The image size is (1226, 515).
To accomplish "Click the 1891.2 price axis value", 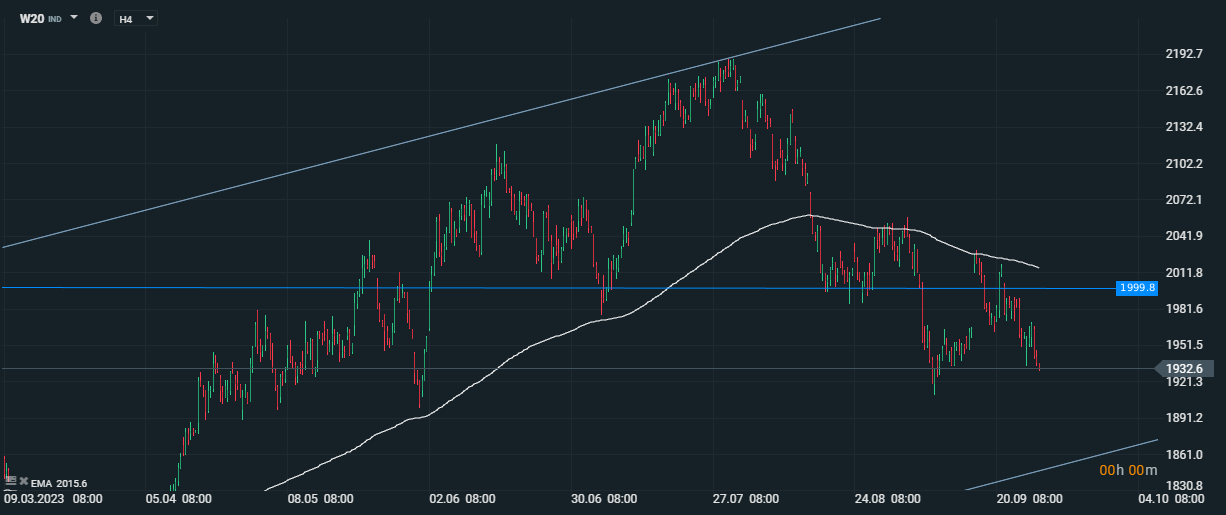I will coord(1183,418).
